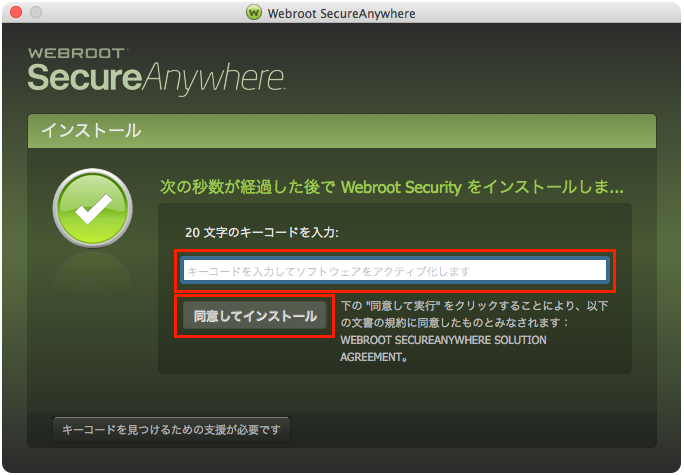Click the インストール section header

[x=342, y=131]
